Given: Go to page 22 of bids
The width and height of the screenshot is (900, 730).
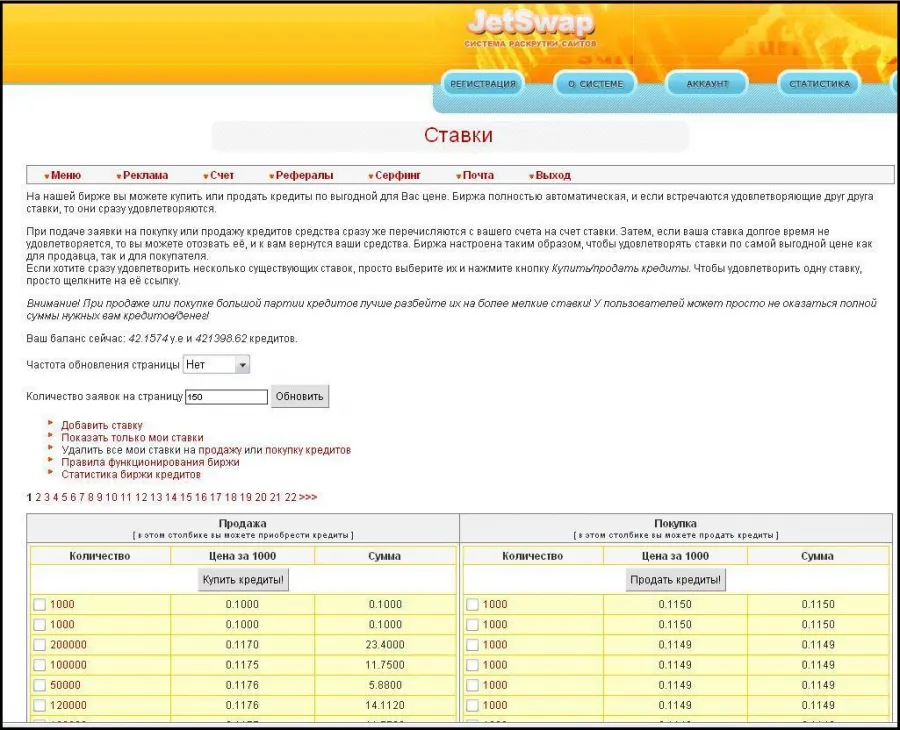Looking at the screenshot, I should pyautogui.click(x=290, y=497).
